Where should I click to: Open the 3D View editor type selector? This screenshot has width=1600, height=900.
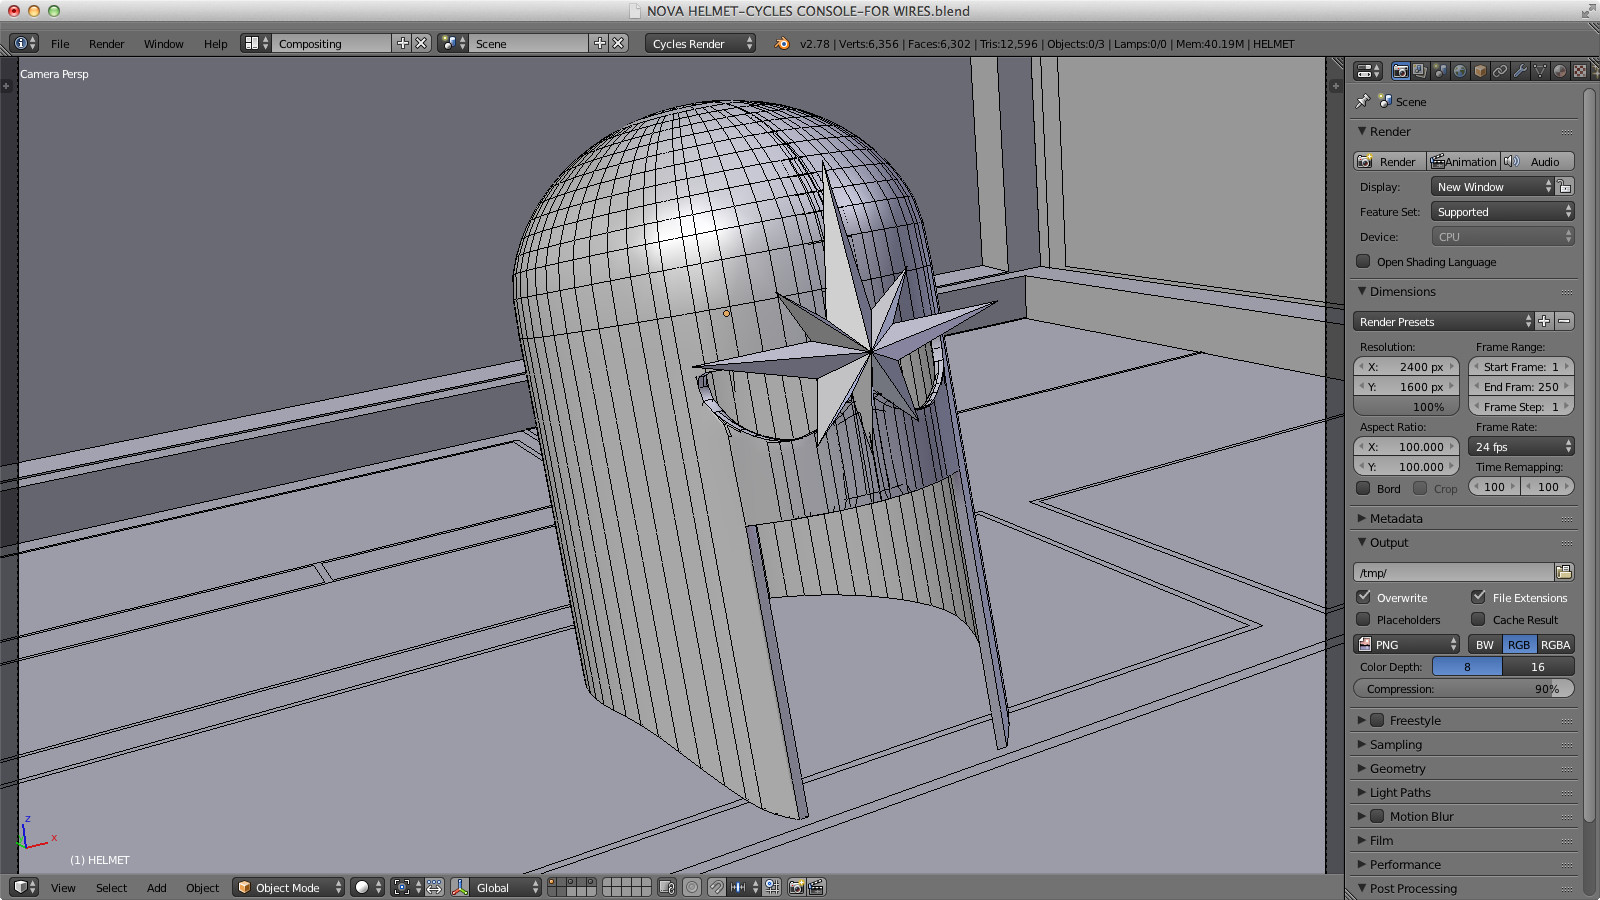coord(24,887)
